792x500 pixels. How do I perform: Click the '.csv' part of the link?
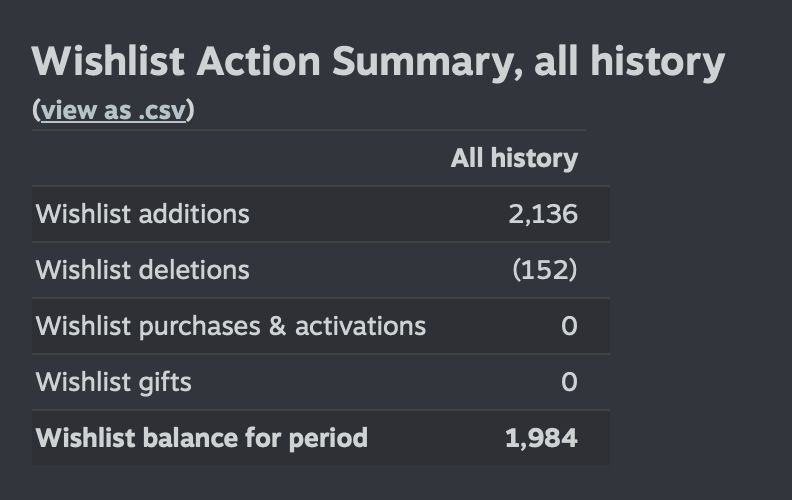point(162,110)
